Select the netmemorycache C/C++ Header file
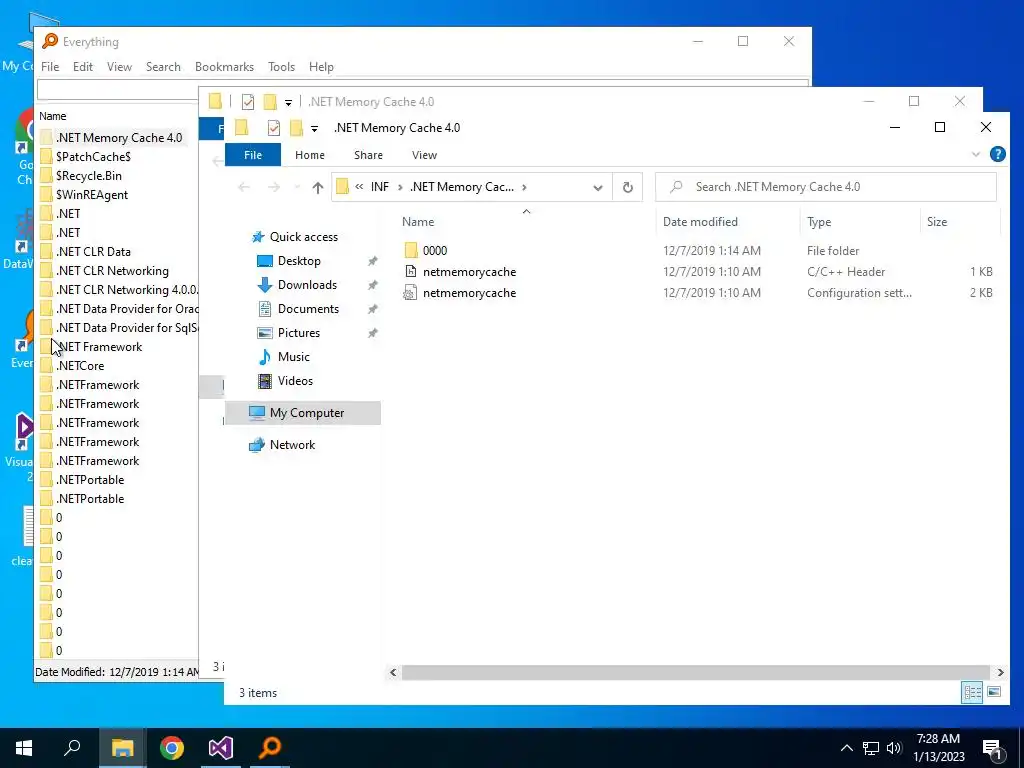This screenshot has height=768, width=1024. (x=469, y=272)
